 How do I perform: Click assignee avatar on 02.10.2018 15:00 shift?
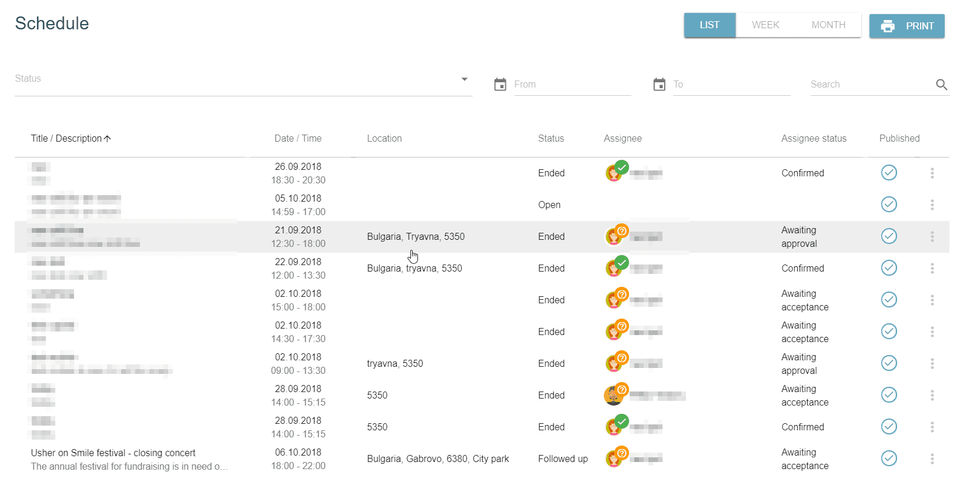pos(615,300)
